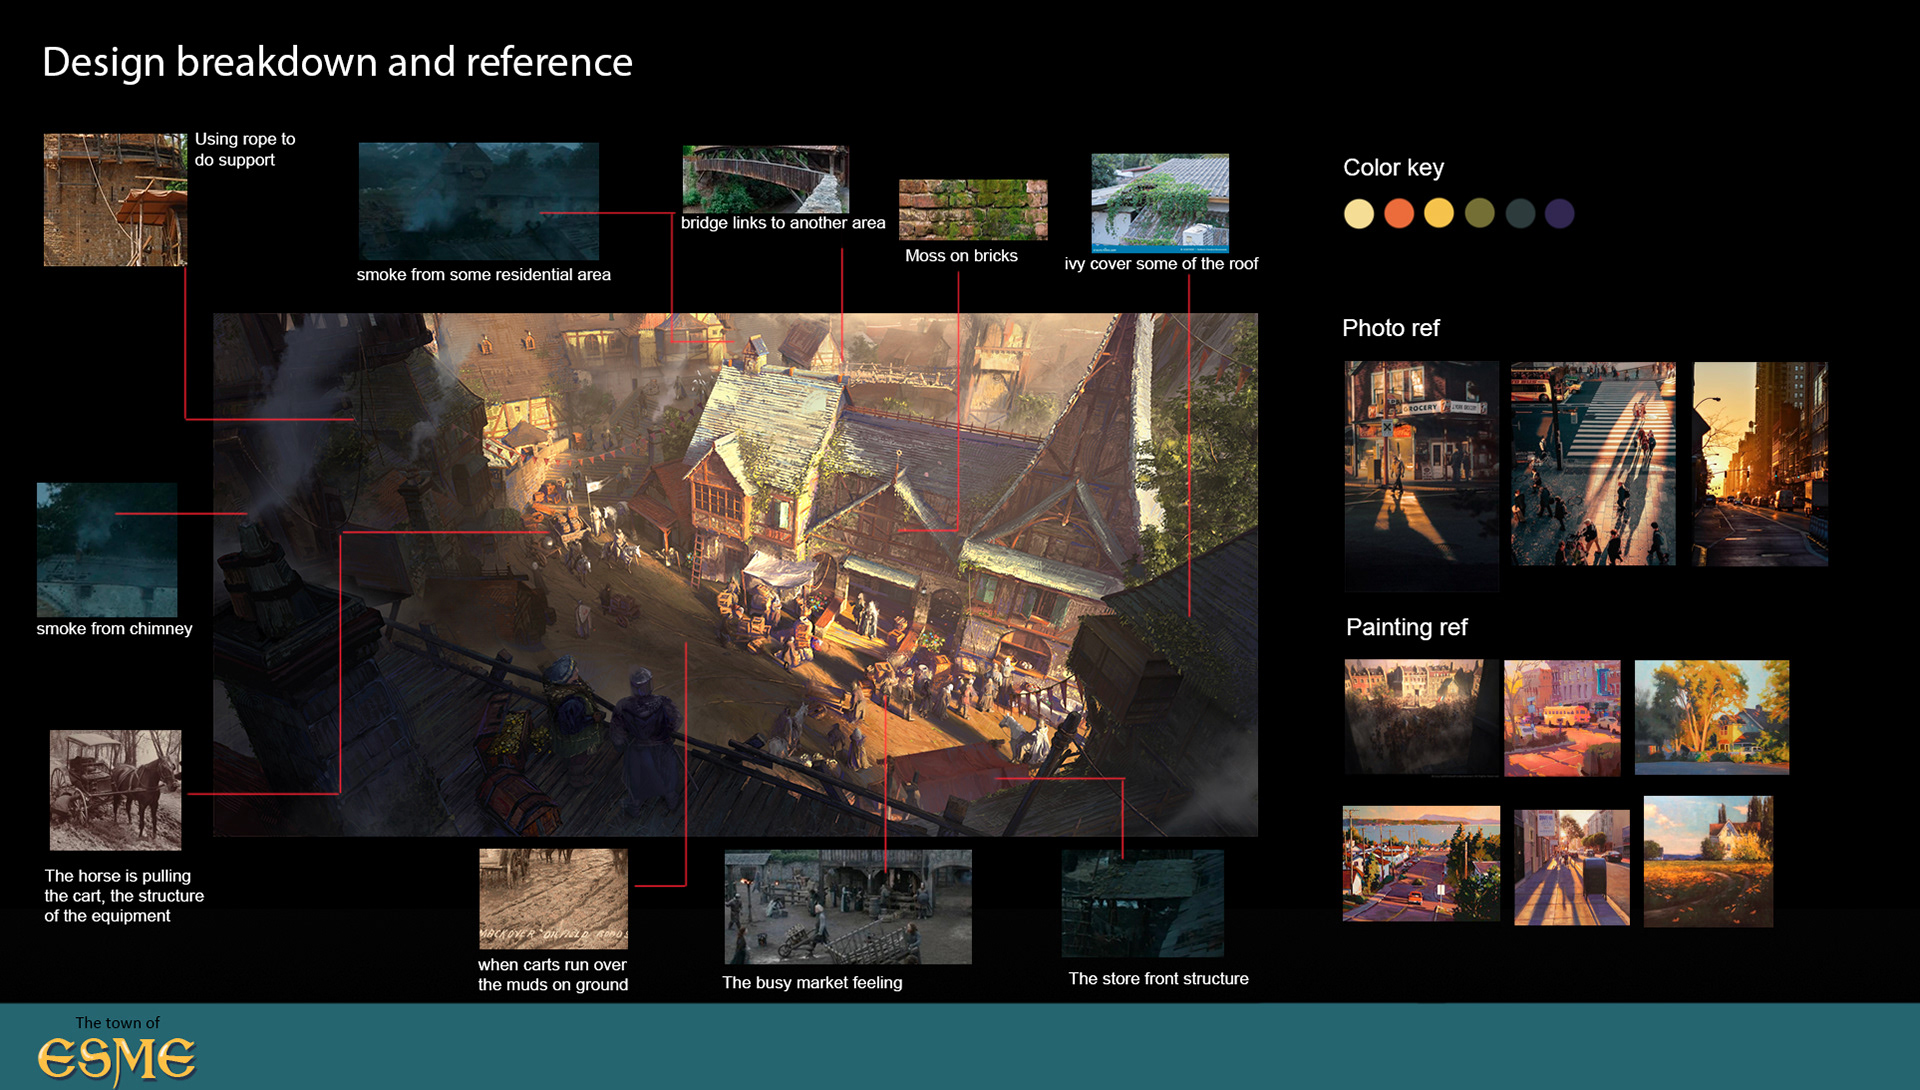Open the rope support reference thumbnail
This screenshot has width=1920, height=1090.
click(x=115, y=200)
